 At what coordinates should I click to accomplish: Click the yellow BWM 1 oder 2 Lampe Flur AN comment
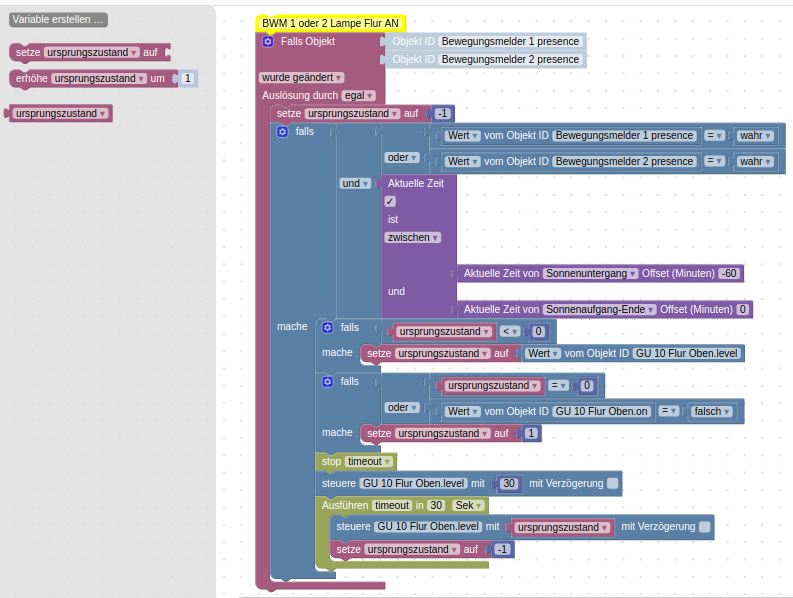pyautogui.click(x=330, y=23)
